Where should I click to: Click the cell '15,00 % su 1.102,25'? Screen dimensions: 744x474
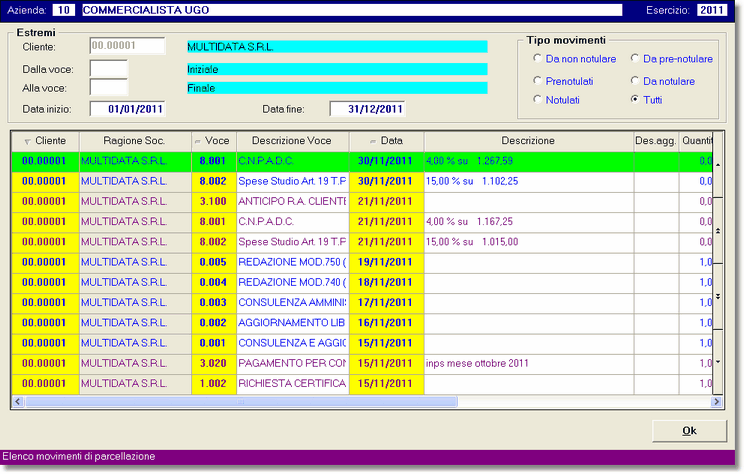click(x=529, y=182)
